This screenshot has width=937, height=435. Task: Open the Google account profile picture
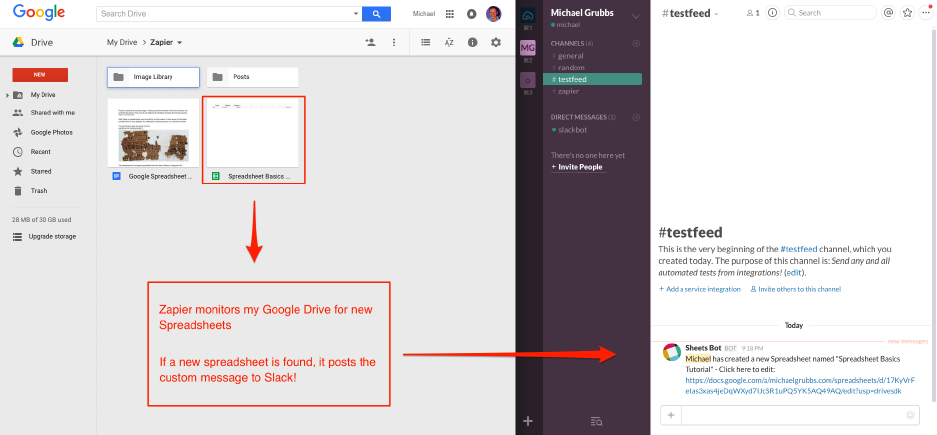click(x=494, y=13)
